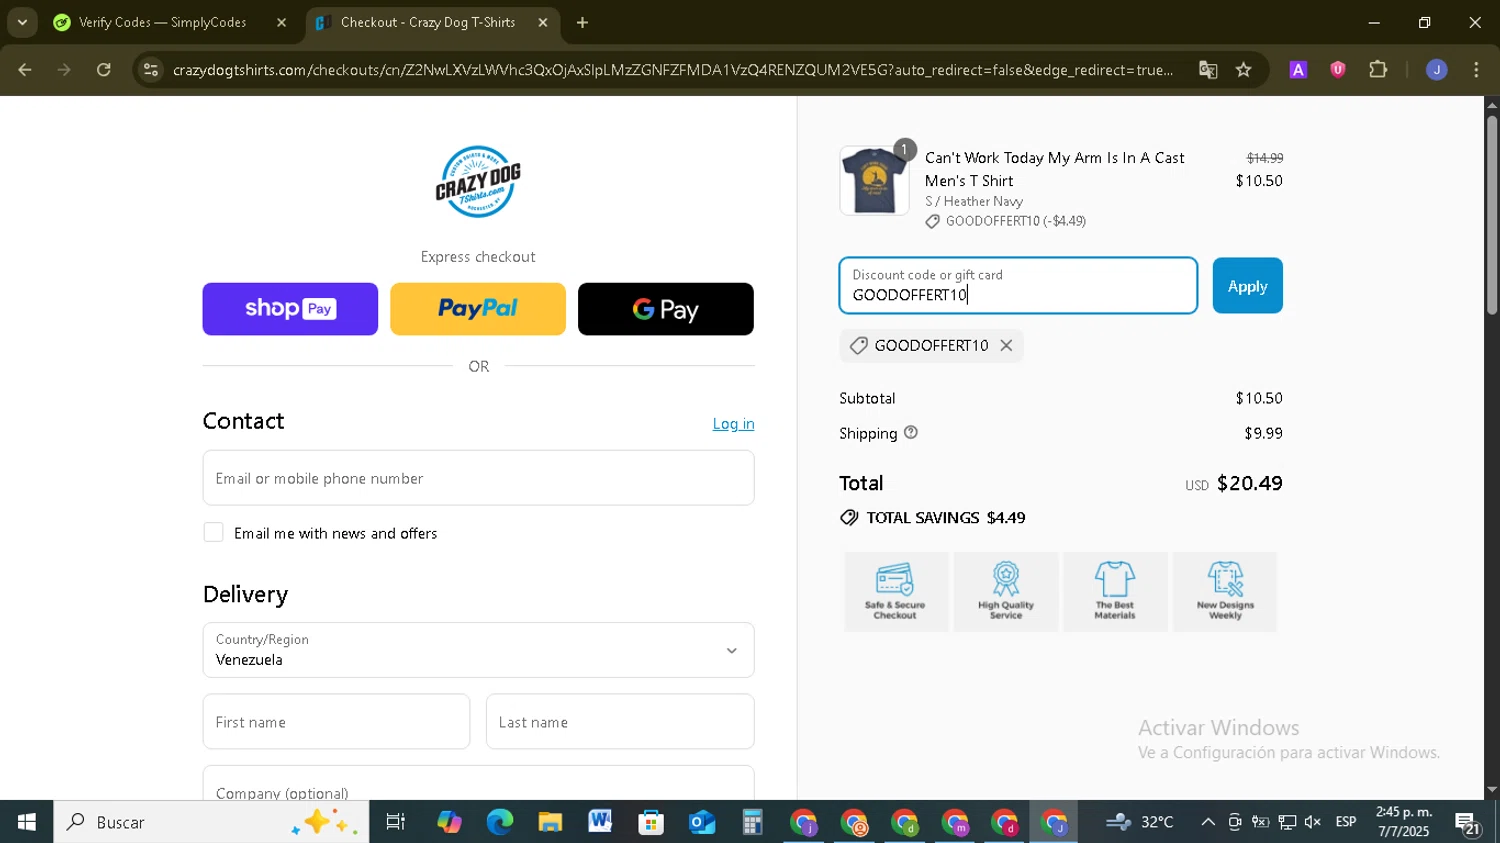1500x843 pixels.
Task: Open the shield extension icon
Action: [1338, 70]
